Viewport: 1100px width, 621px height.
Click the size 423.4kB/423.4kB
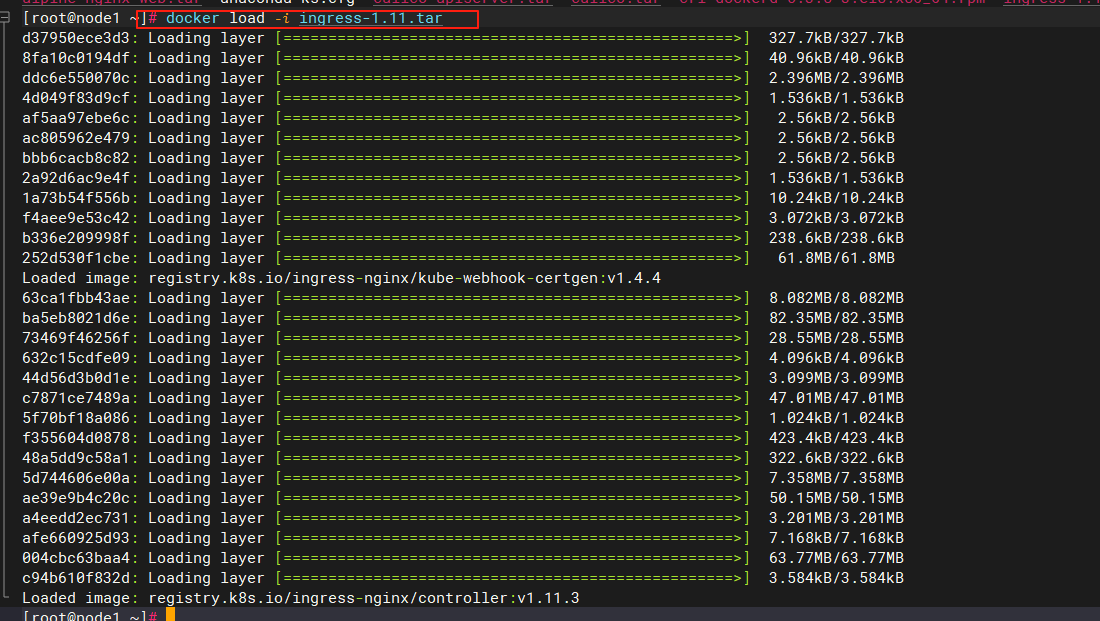point(836,438)
